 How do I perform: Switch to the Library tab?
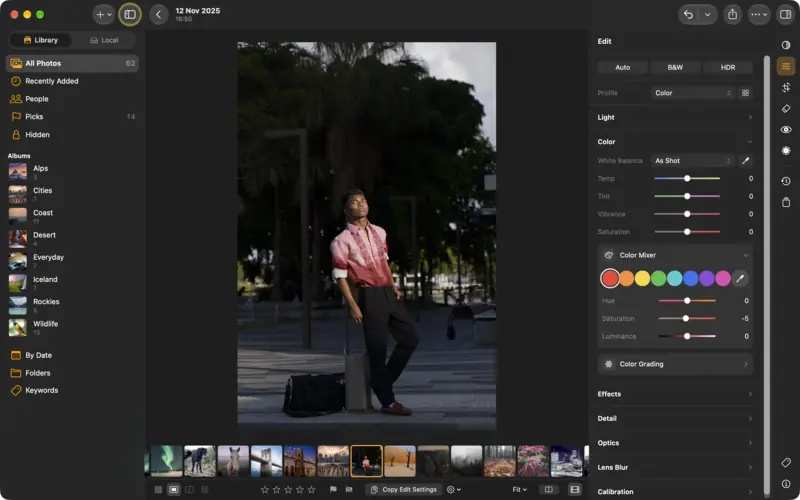click(x=41, y=40)
